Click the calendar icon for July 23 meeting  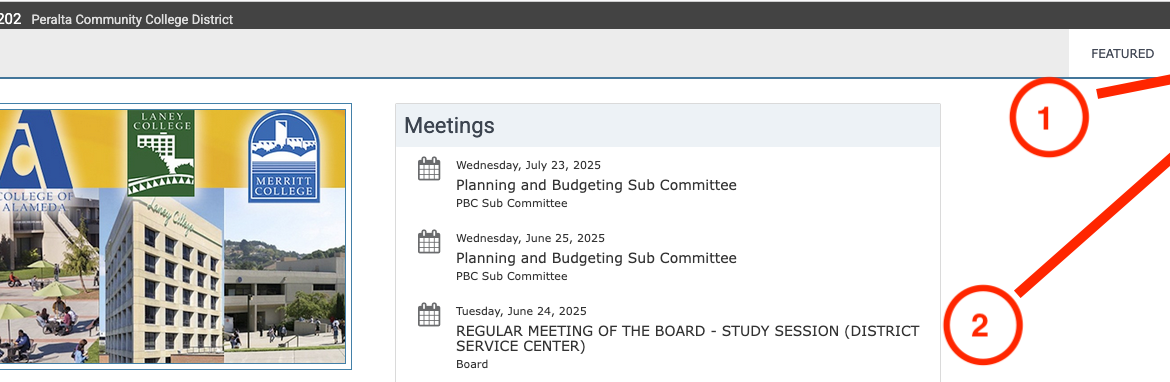tap(429, 169)
